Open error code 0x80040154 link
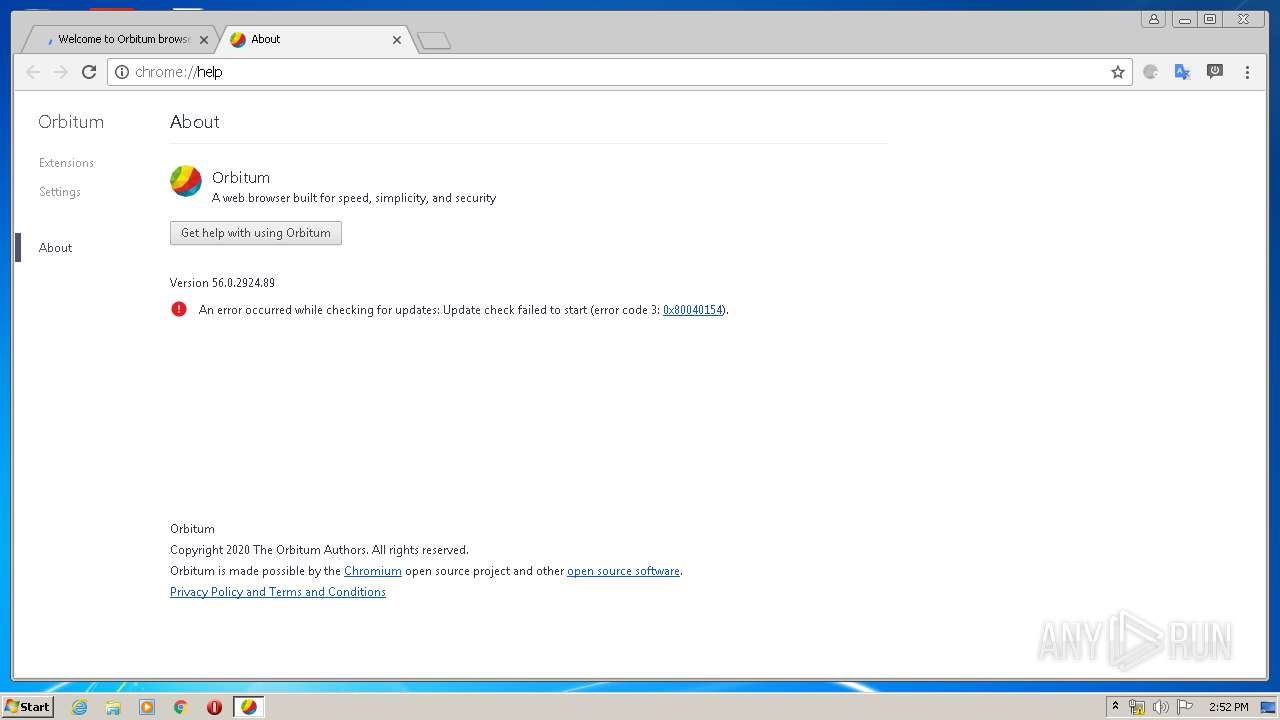The width and height of the screenshot is (1280, 720). tap(692, 310)
